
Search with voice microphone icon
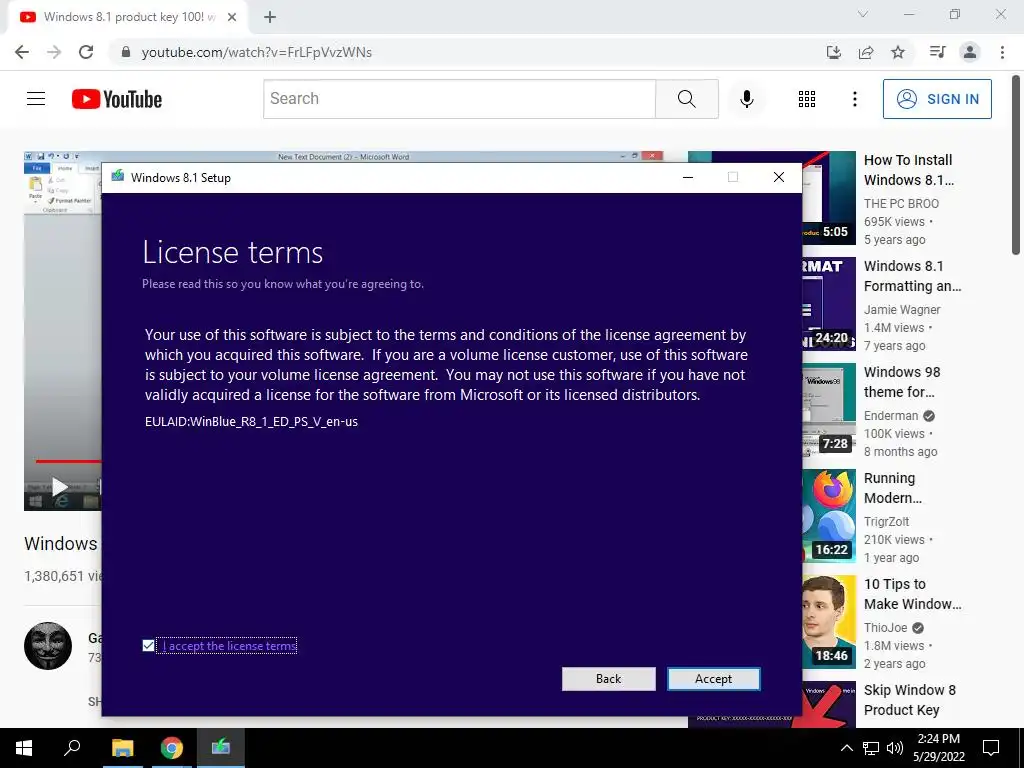click(x=746, y=99)
